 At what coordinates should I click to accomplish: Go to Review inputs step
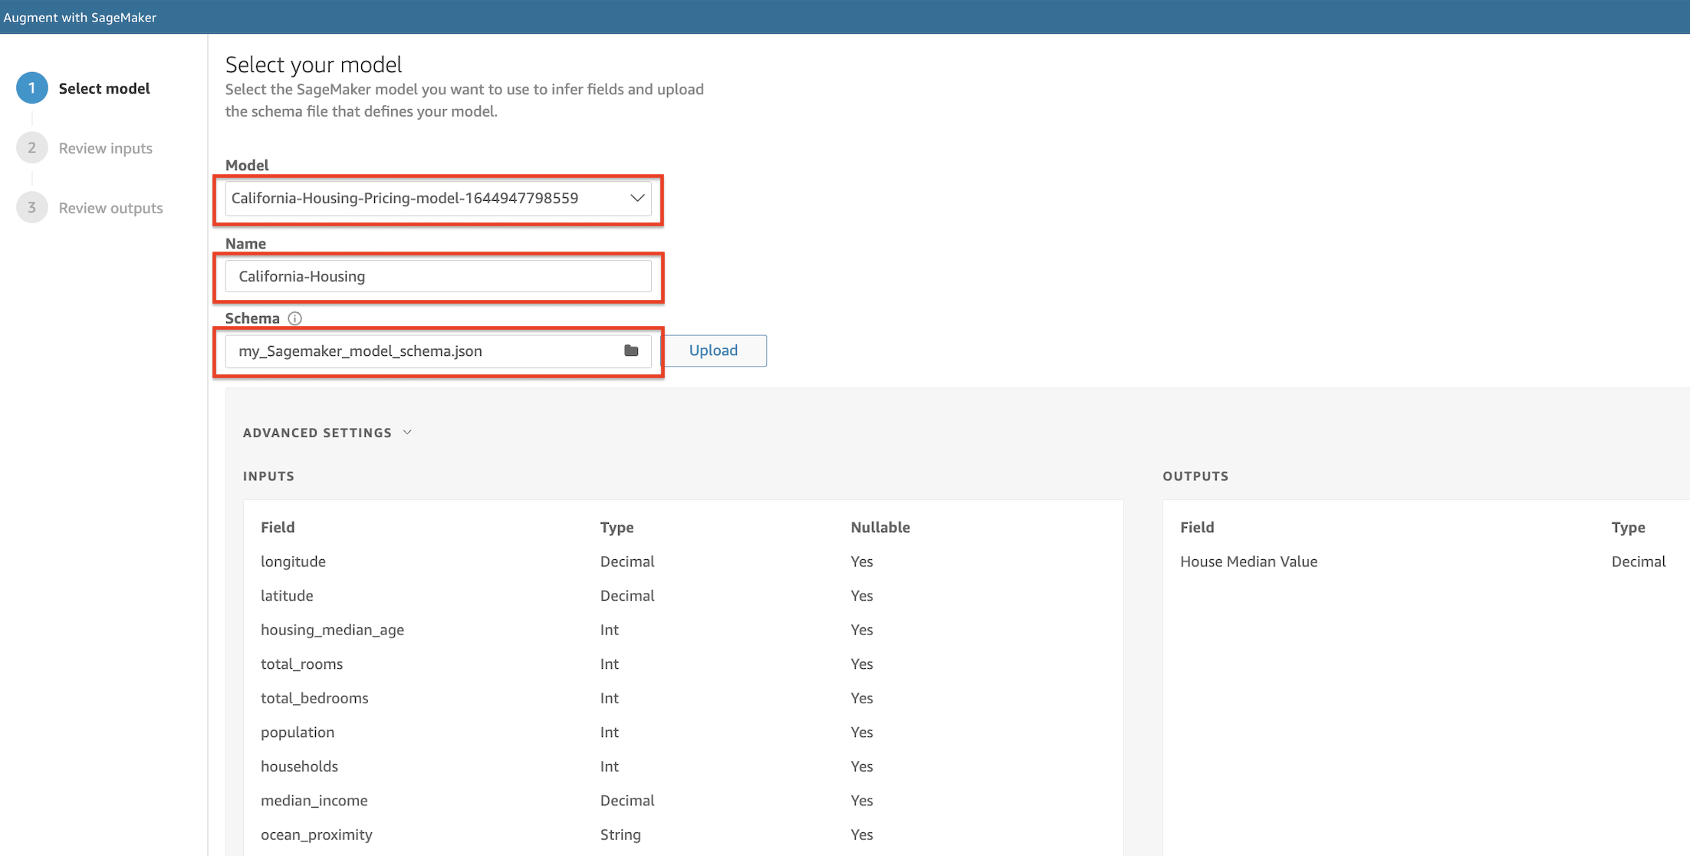[106, 148]
